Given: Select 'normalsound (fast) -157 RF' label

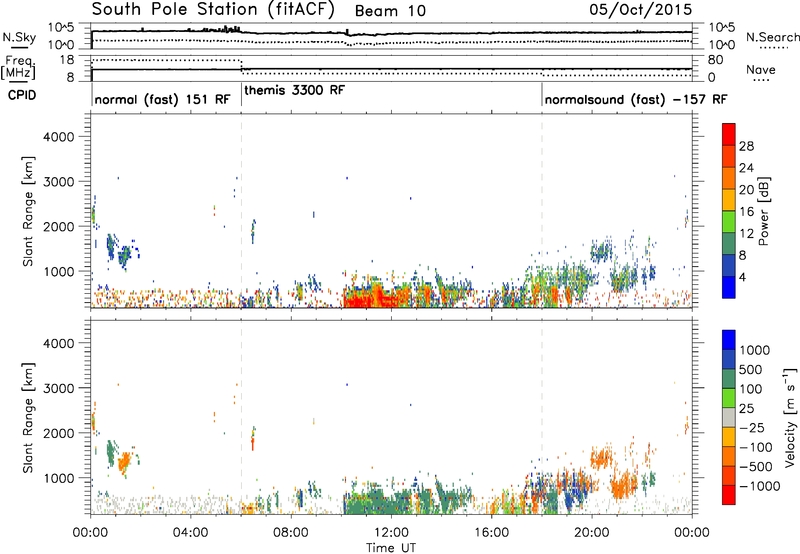Looking at the screenshot, I should click(636, 99).
